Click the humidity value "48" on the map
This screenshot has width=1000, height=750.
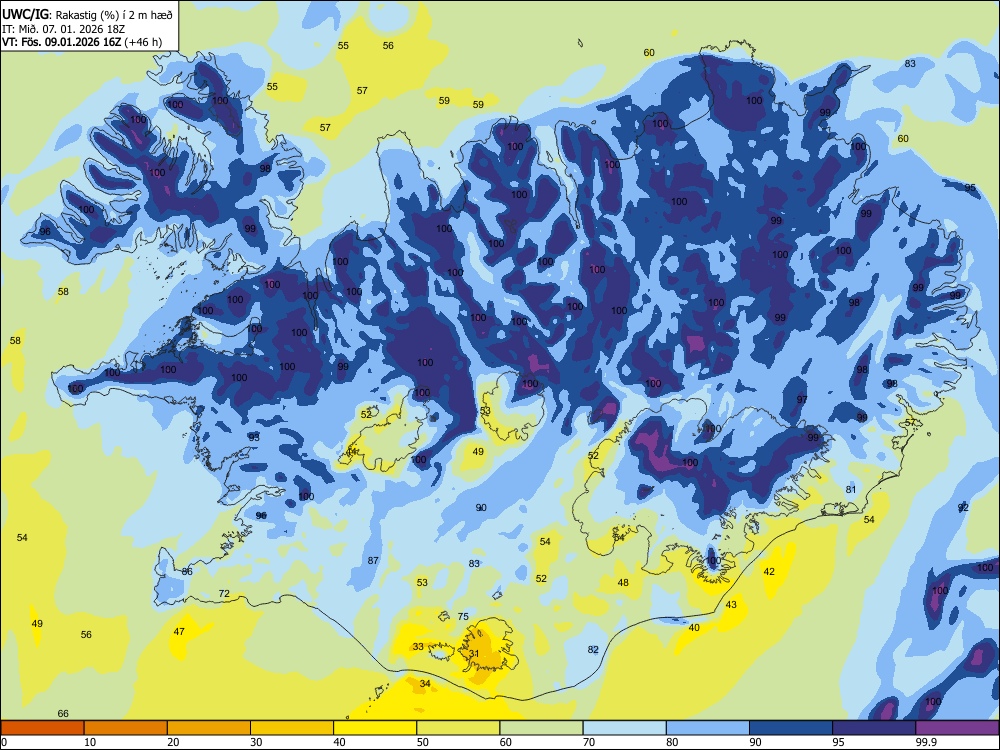623,582
